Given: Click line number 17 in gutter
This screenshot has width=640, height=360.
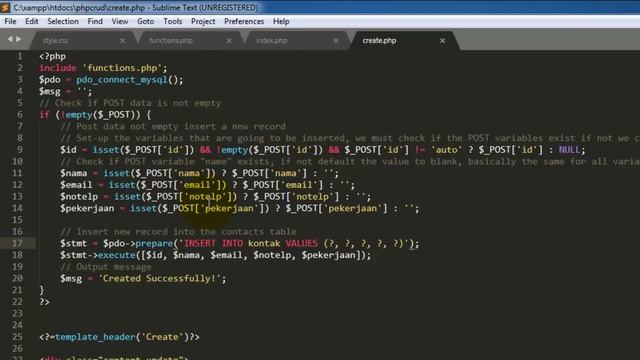Looking at the screenshot, I should (x=17, y=243).
